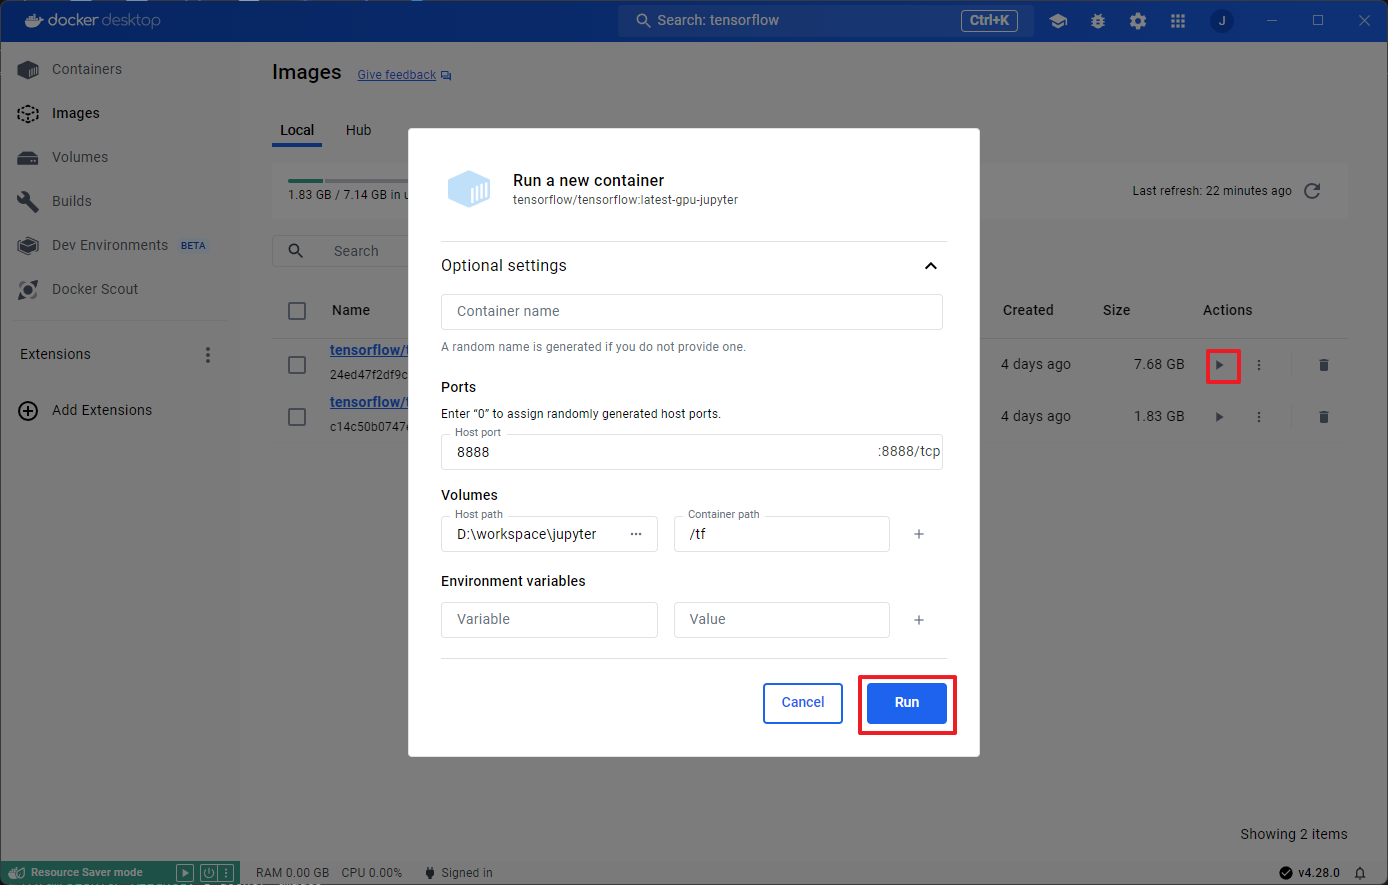Open the apps grid icon in title bar
Viewport: 1388px width, 885px height.
point(1178,21)
